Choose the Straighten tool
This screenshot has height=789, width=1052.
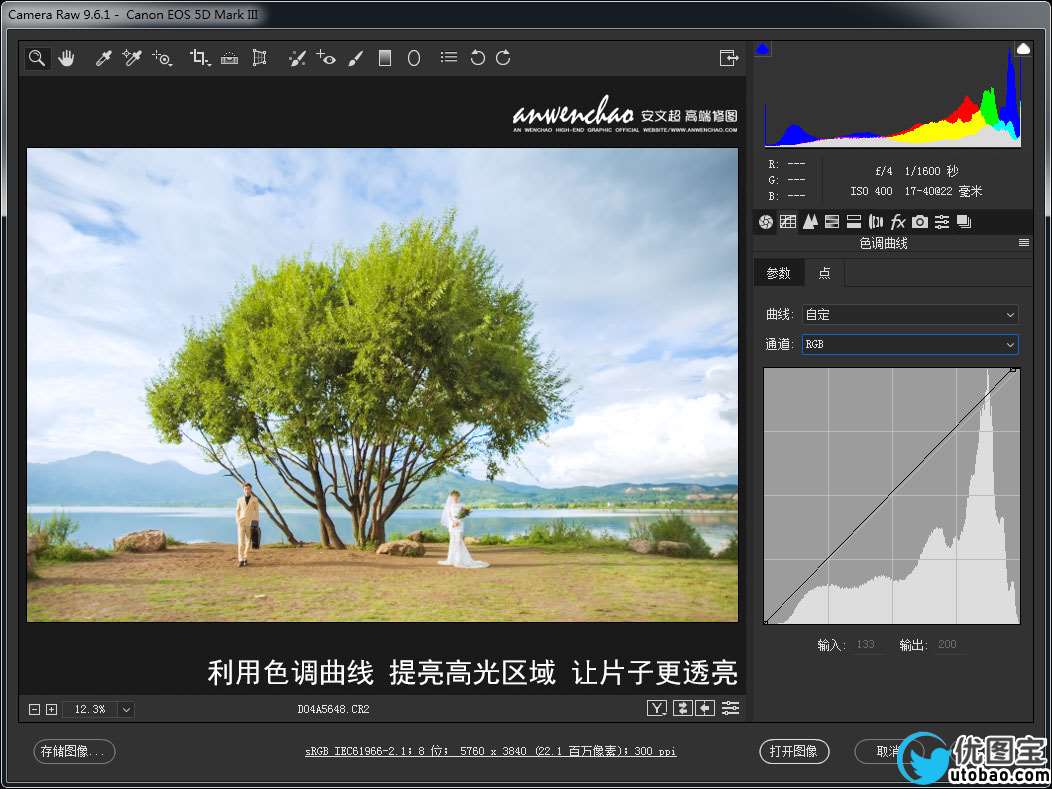(229, 58)
